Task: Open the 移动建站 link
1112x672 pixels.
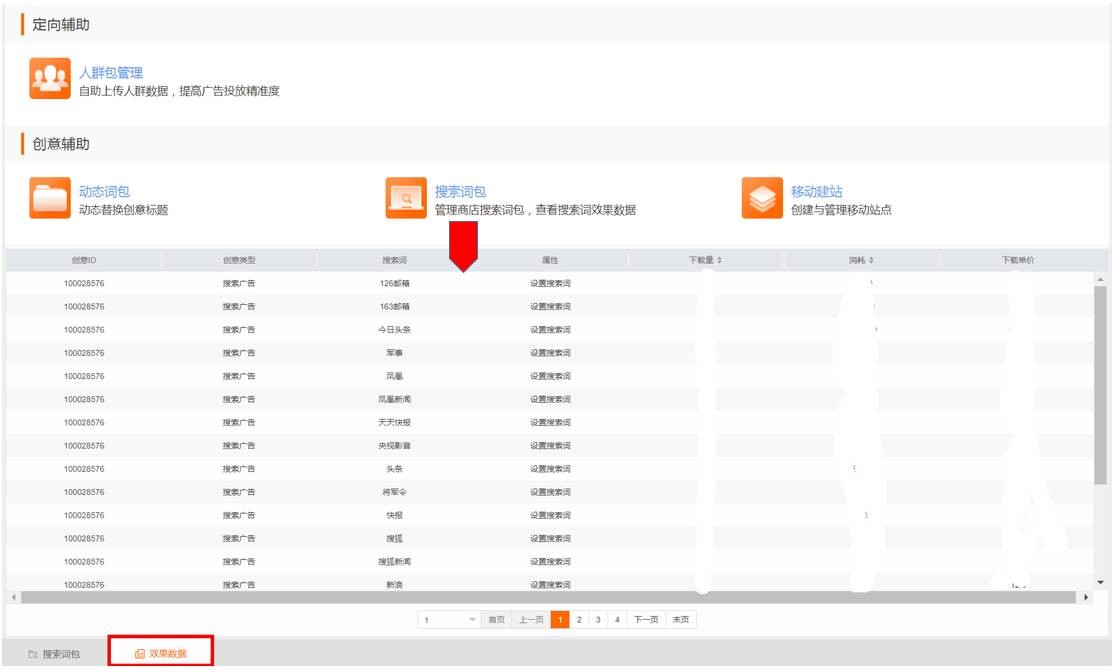Action: pyautogui.click(x=816, y=191)
